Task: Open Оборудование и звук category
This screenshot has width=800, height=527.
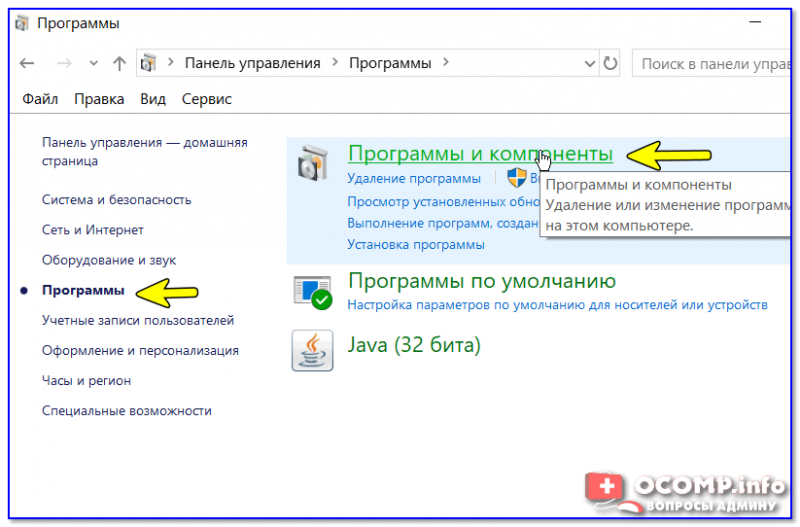Action: click(x=109, y=260)
